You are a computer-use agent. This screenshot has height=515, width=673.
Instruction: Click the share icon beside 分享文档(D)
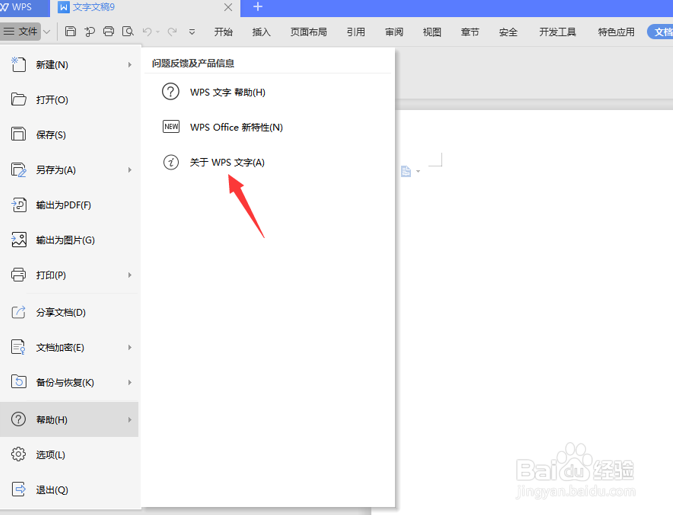click(x=18, y=312)
